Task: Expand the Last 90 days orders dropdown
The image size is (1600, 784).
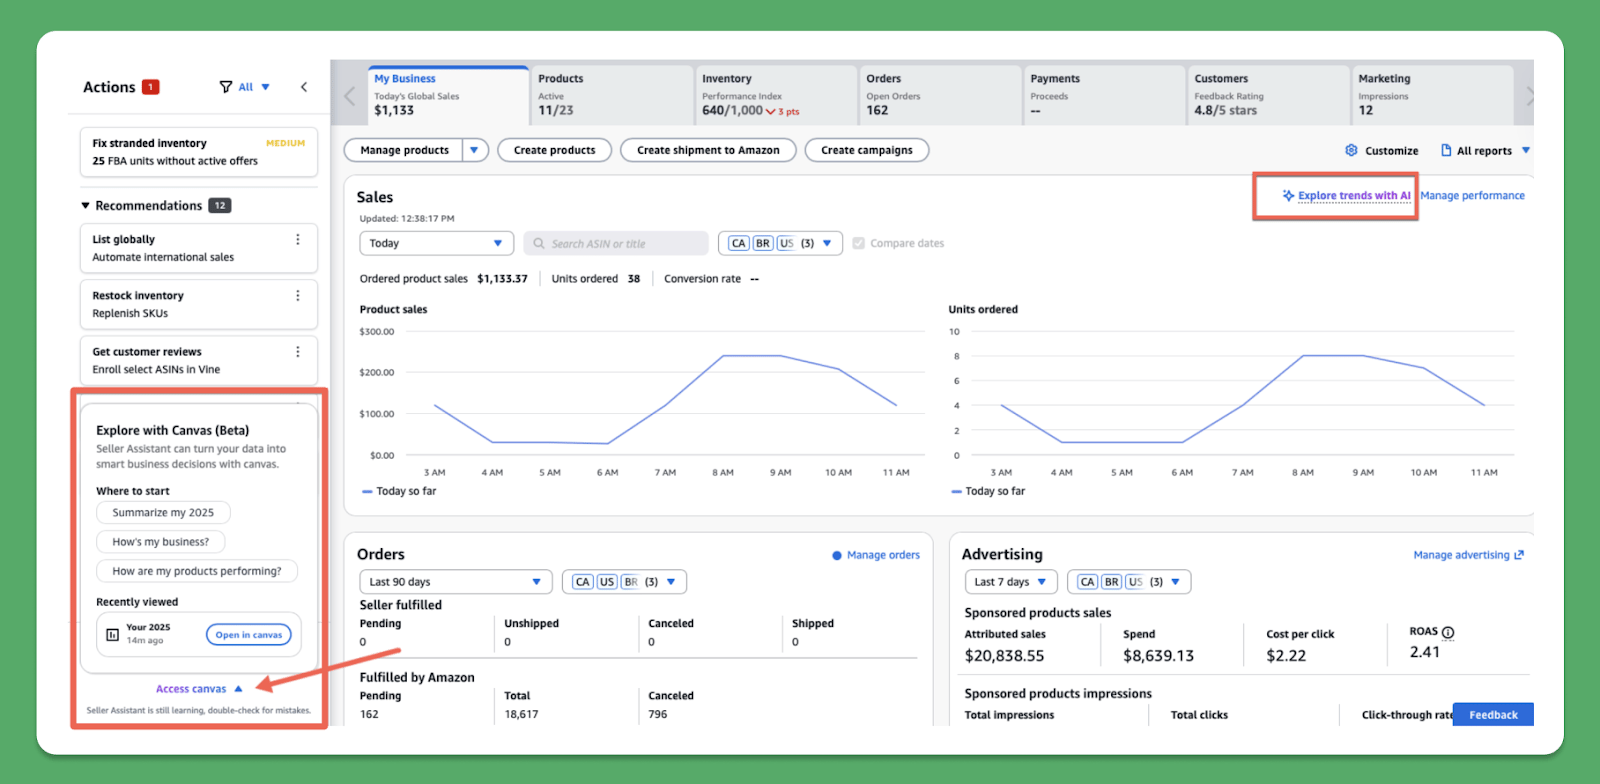Action: (455, 582)
